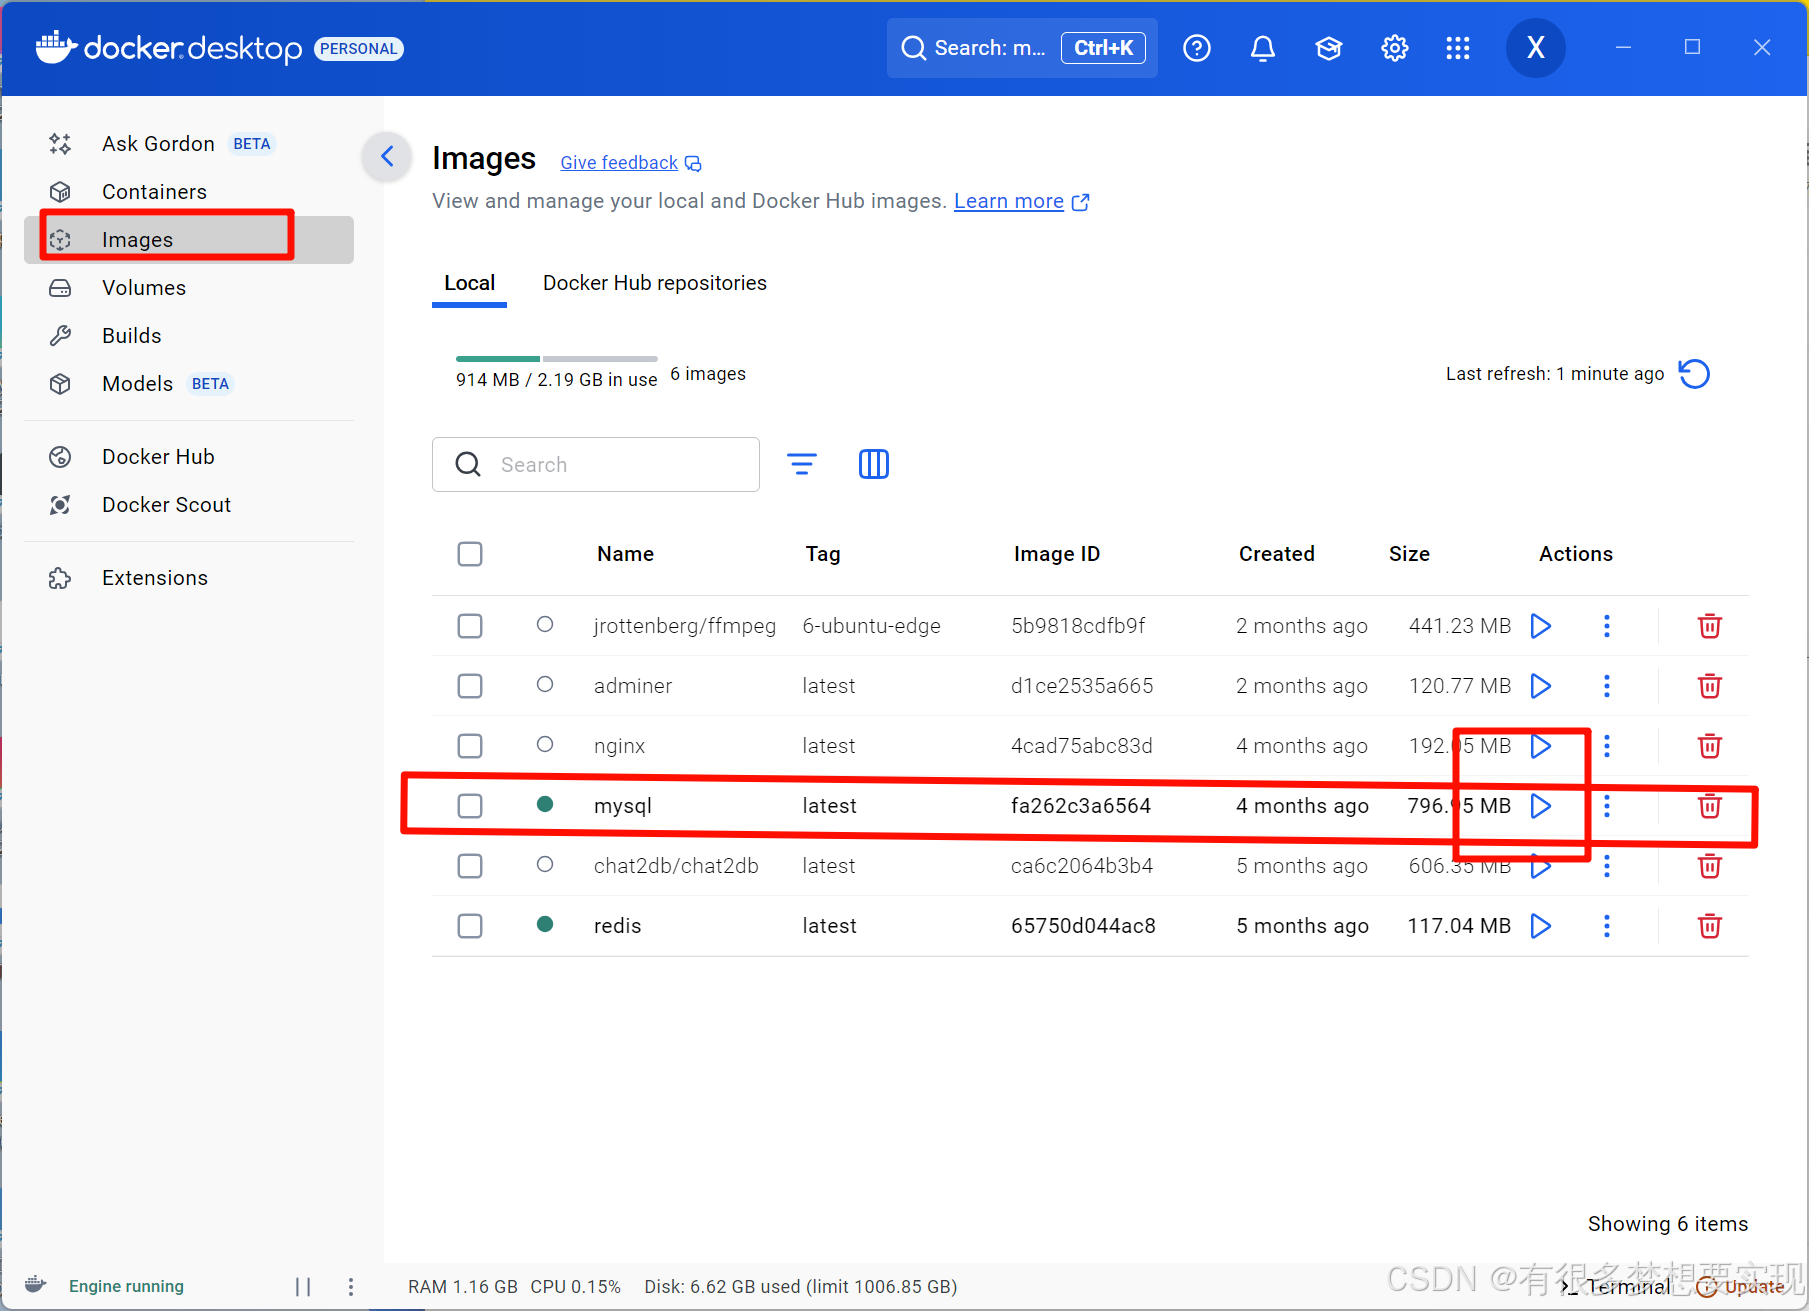This screenshot has height=1311, width=1809.
Task: Run the nginx image
Action: coord(1540,746)
